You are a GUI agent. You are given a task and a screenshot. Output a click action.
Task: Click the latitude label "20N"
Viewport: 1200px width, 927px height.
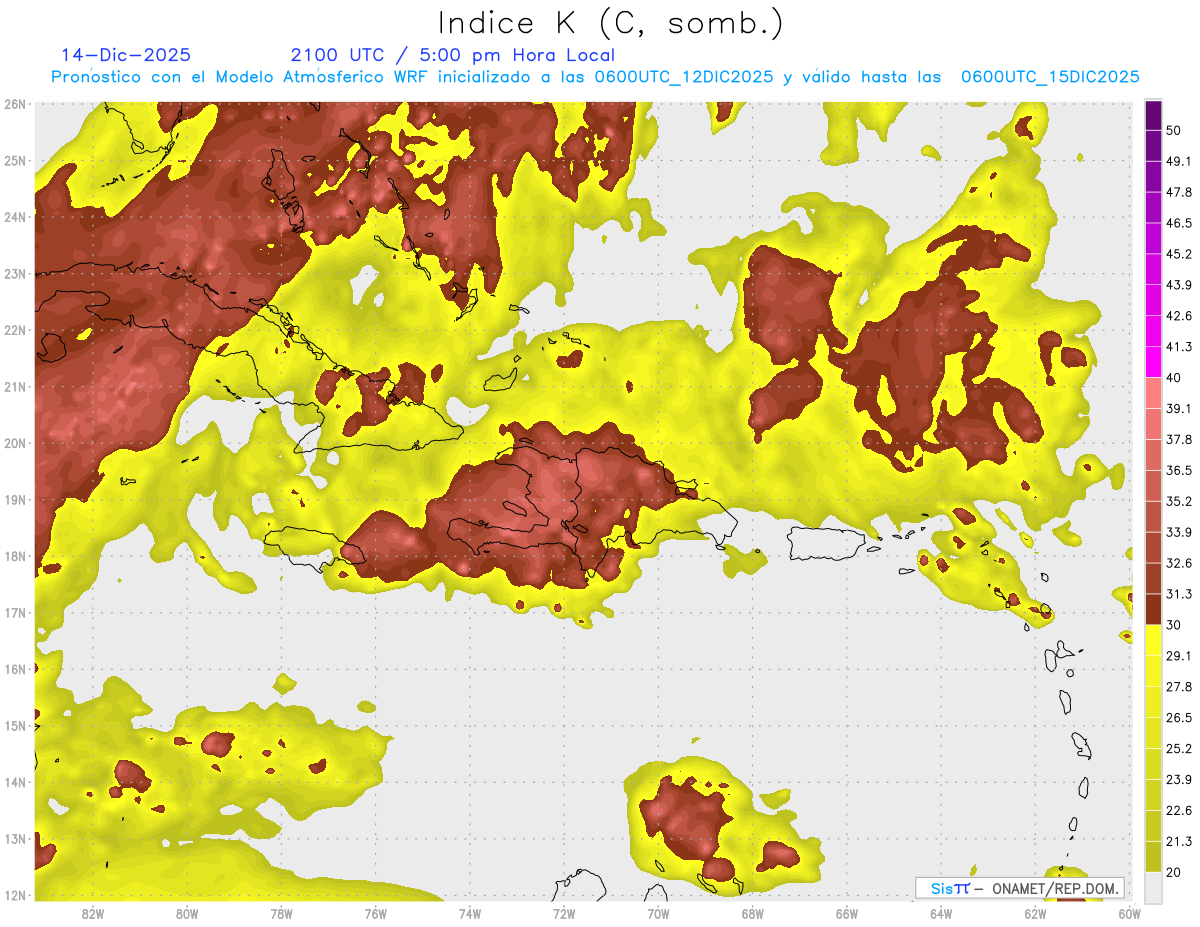[15, 443]
